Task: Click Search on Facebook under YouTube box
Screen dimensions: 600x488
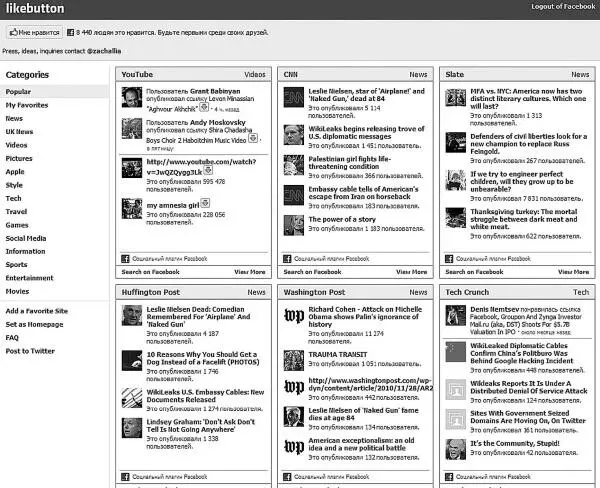Action: coord(150,272)
